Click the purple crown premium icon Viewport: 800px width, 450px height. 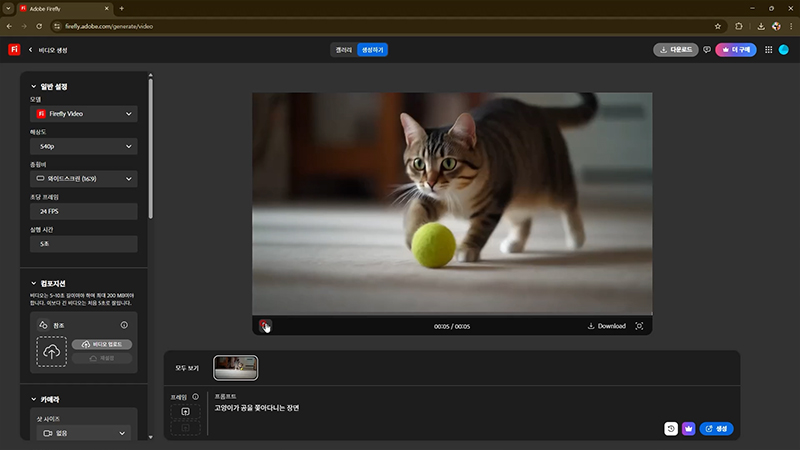(x=689, y=428)
